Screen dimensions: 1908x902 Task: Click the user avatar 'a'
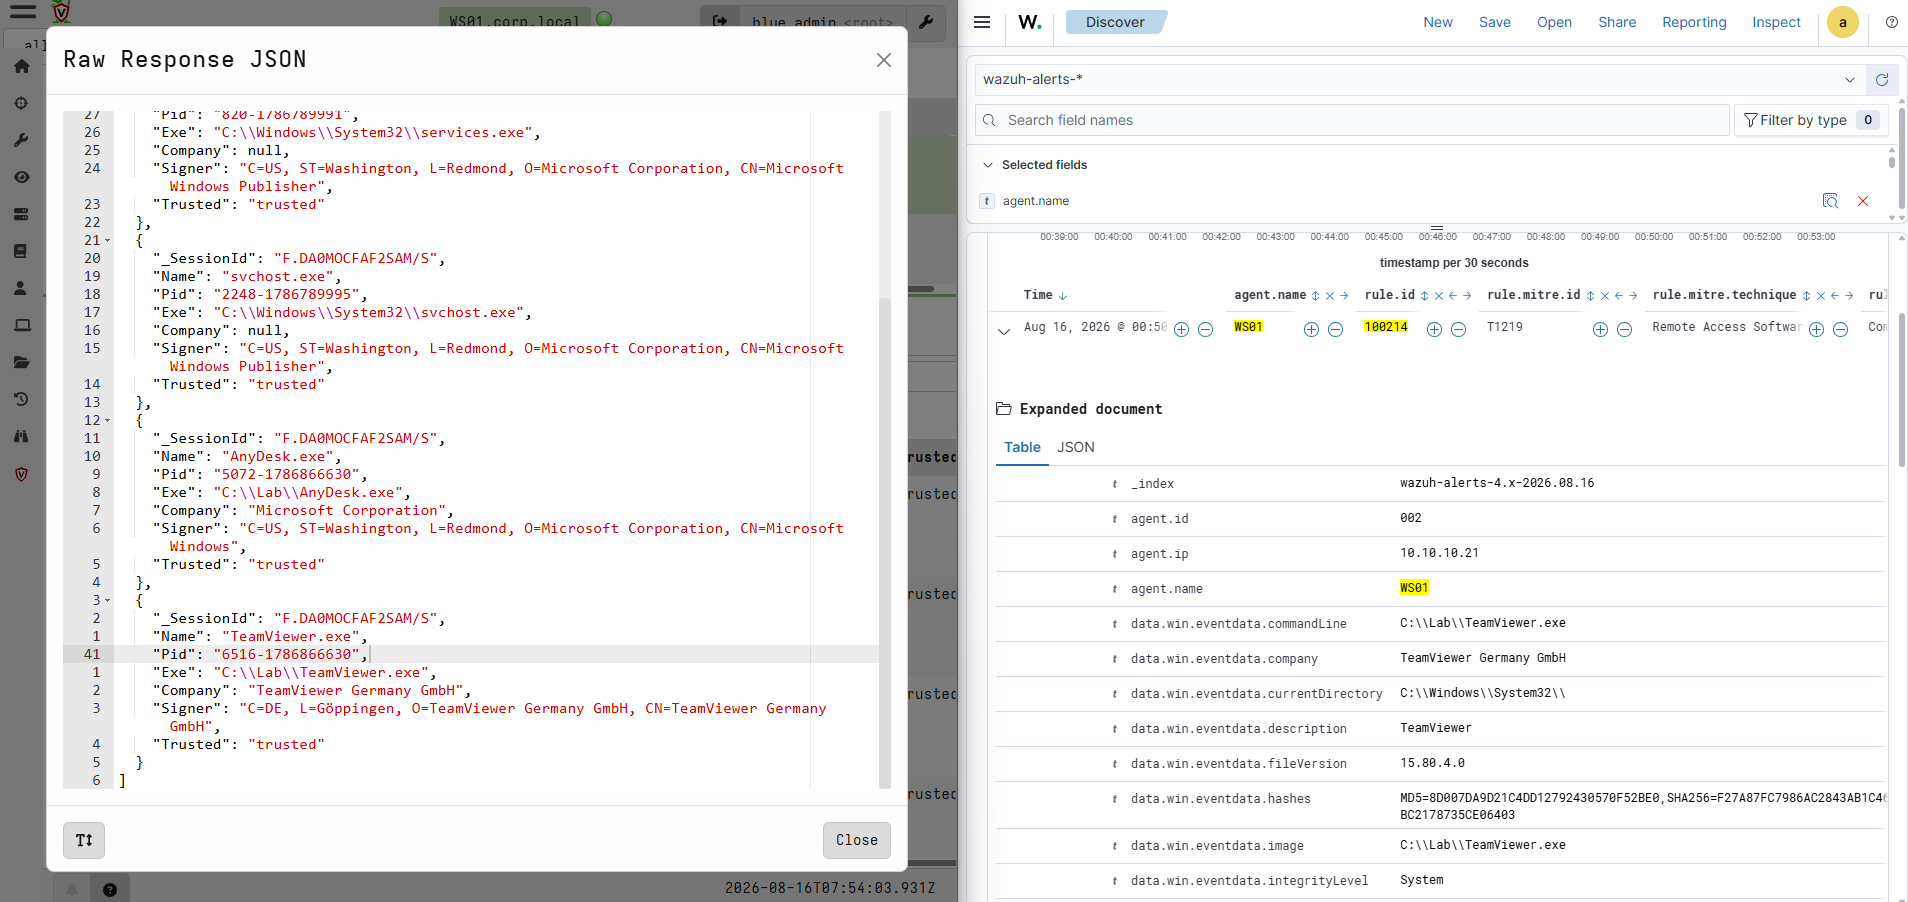coord(1843,22)
